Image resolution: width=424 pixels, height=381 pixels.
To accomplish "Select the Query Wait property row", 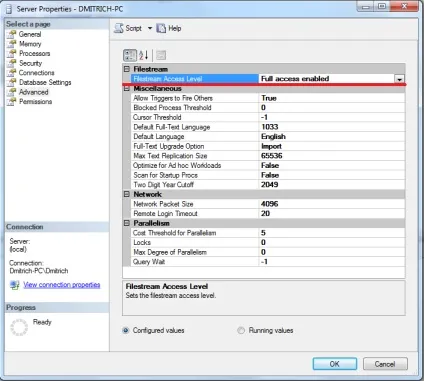I will pyautogui.click(x=268, y=262).
